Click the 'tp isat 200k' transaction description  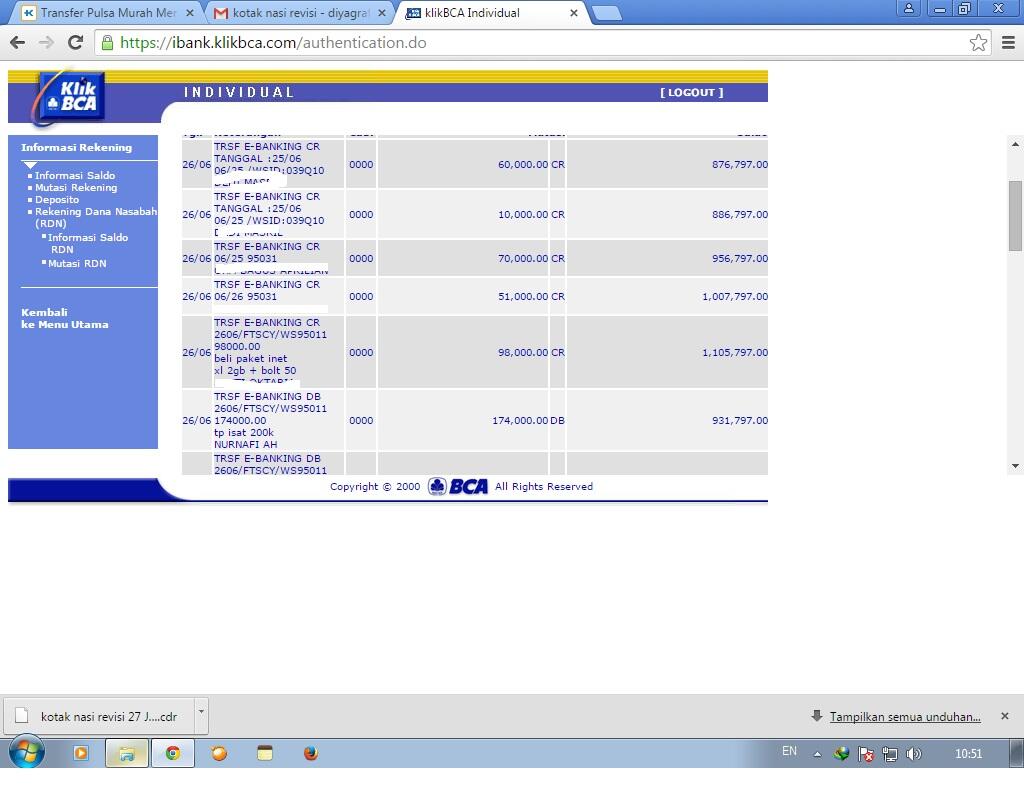[x=244, y=432]
